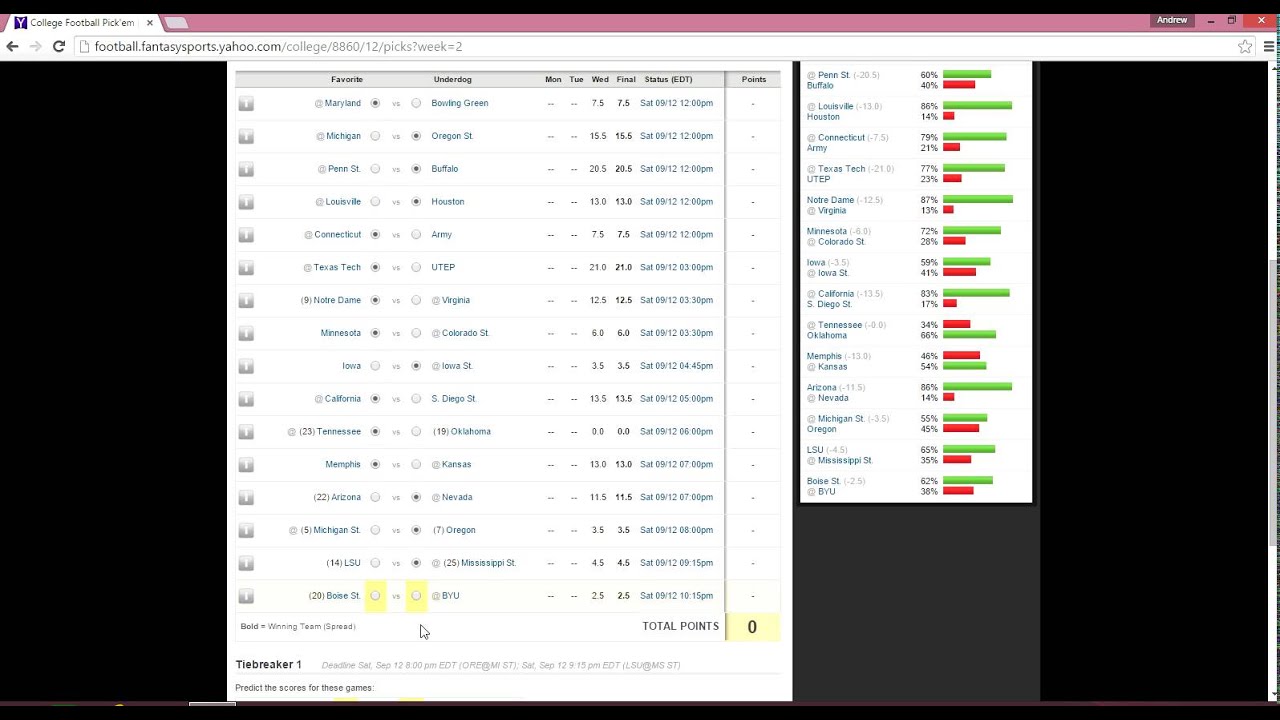The image size is (1280, 720).
Task: Click the browser address bar
Action: coord(660,46)
